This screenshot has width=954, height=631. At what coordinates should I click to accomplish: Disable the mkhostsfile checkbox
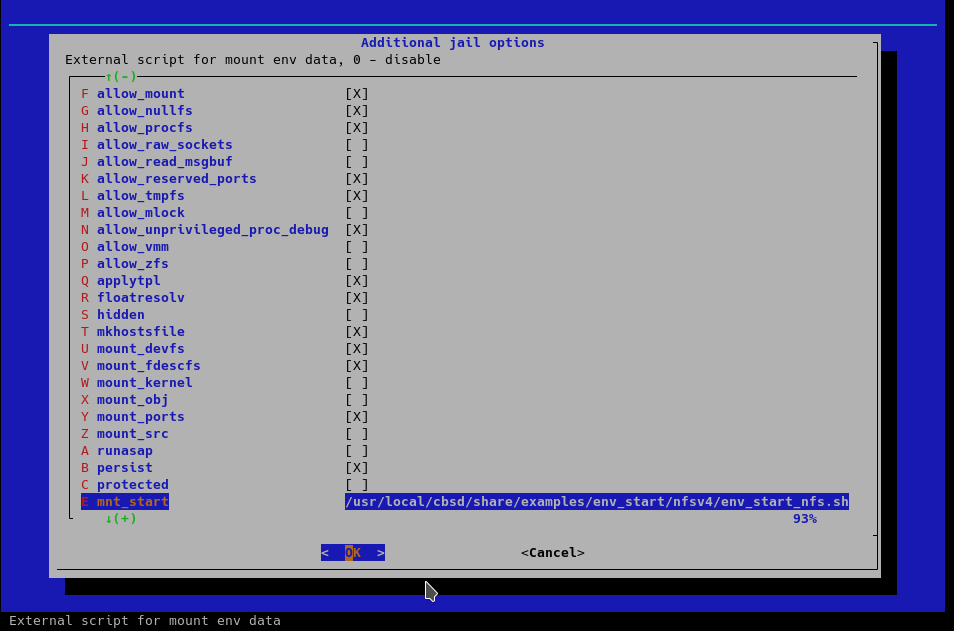coord(357,332)
